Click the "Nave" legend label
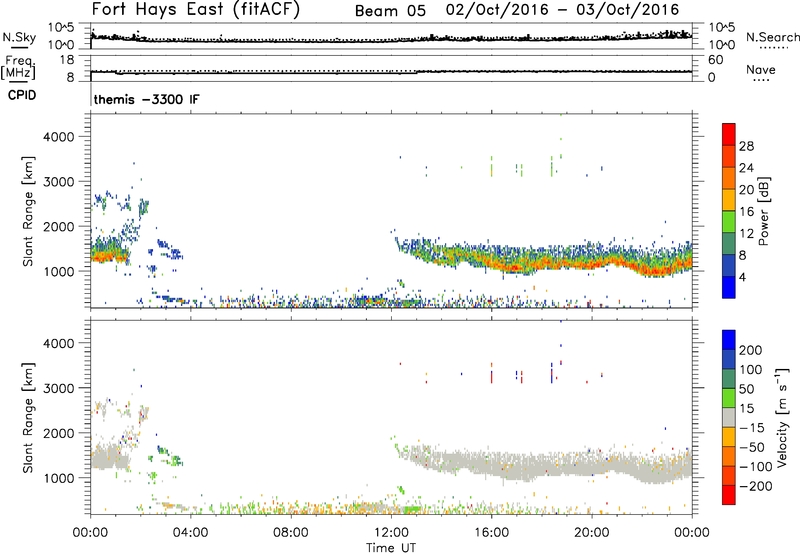This screenshot has height=554, width=800. click(x=761, y=70)
